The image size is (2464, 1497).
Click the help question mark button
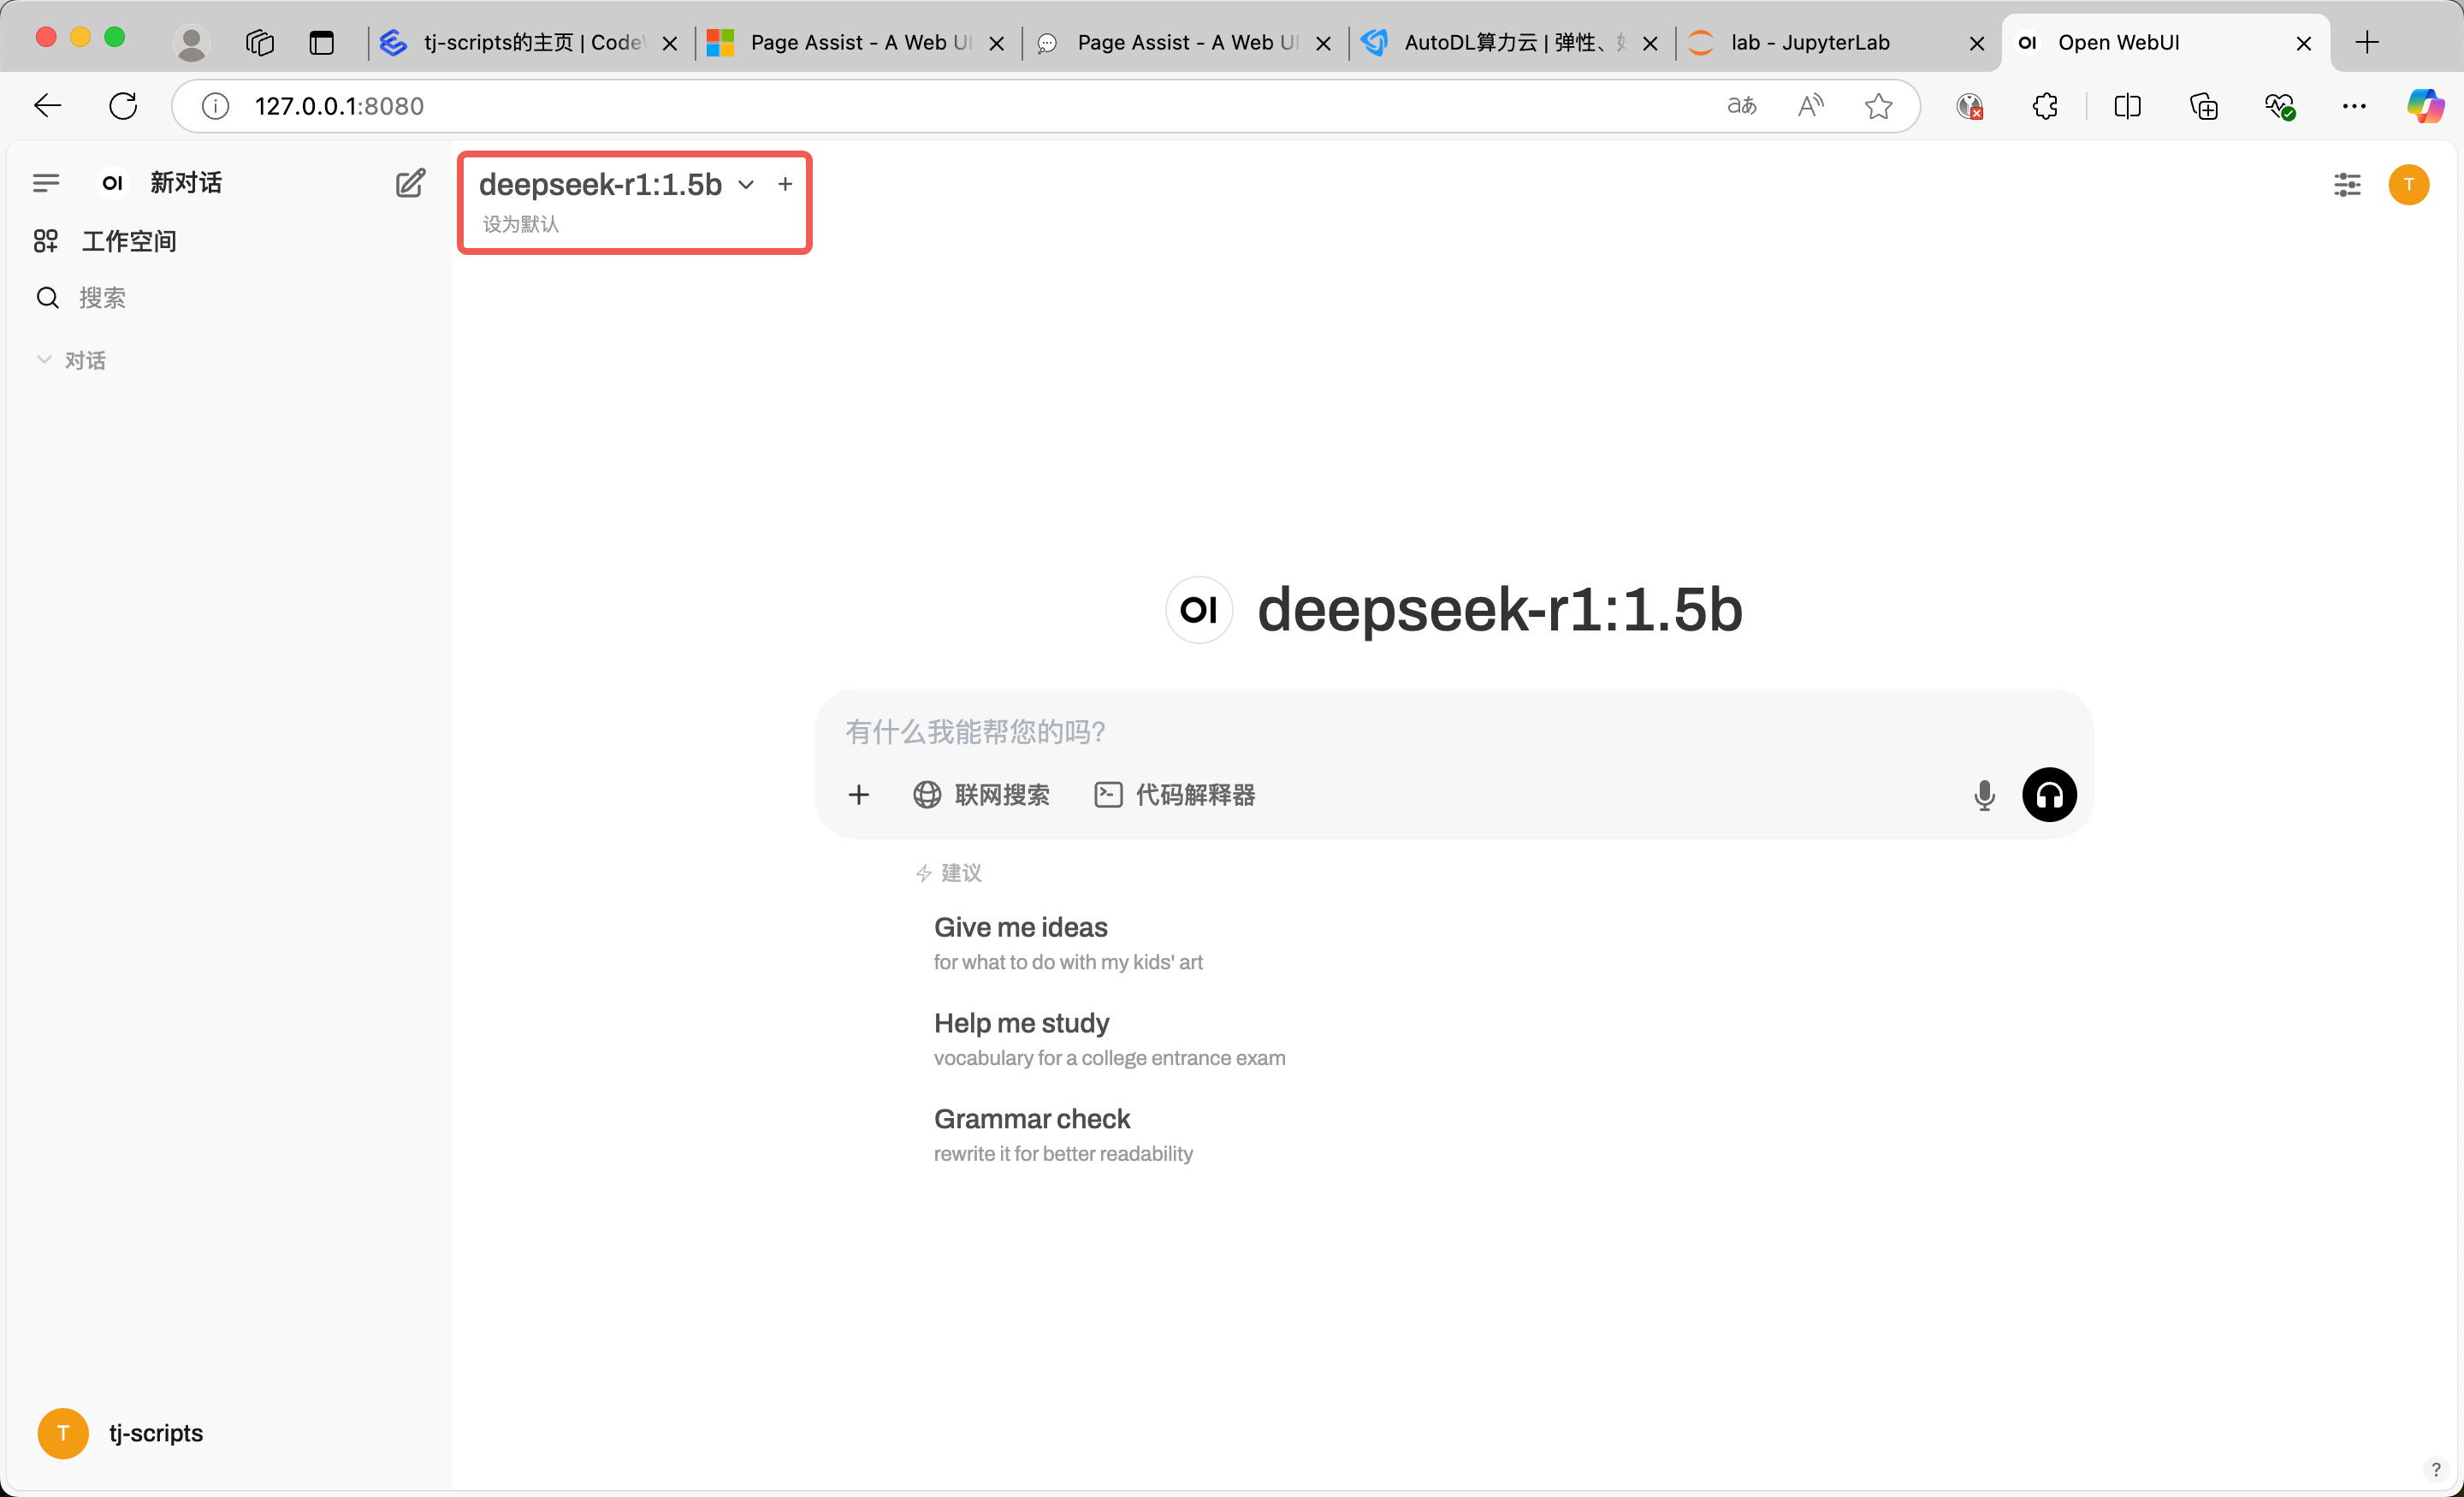pyautogui.click(x=2435, y=1469)
